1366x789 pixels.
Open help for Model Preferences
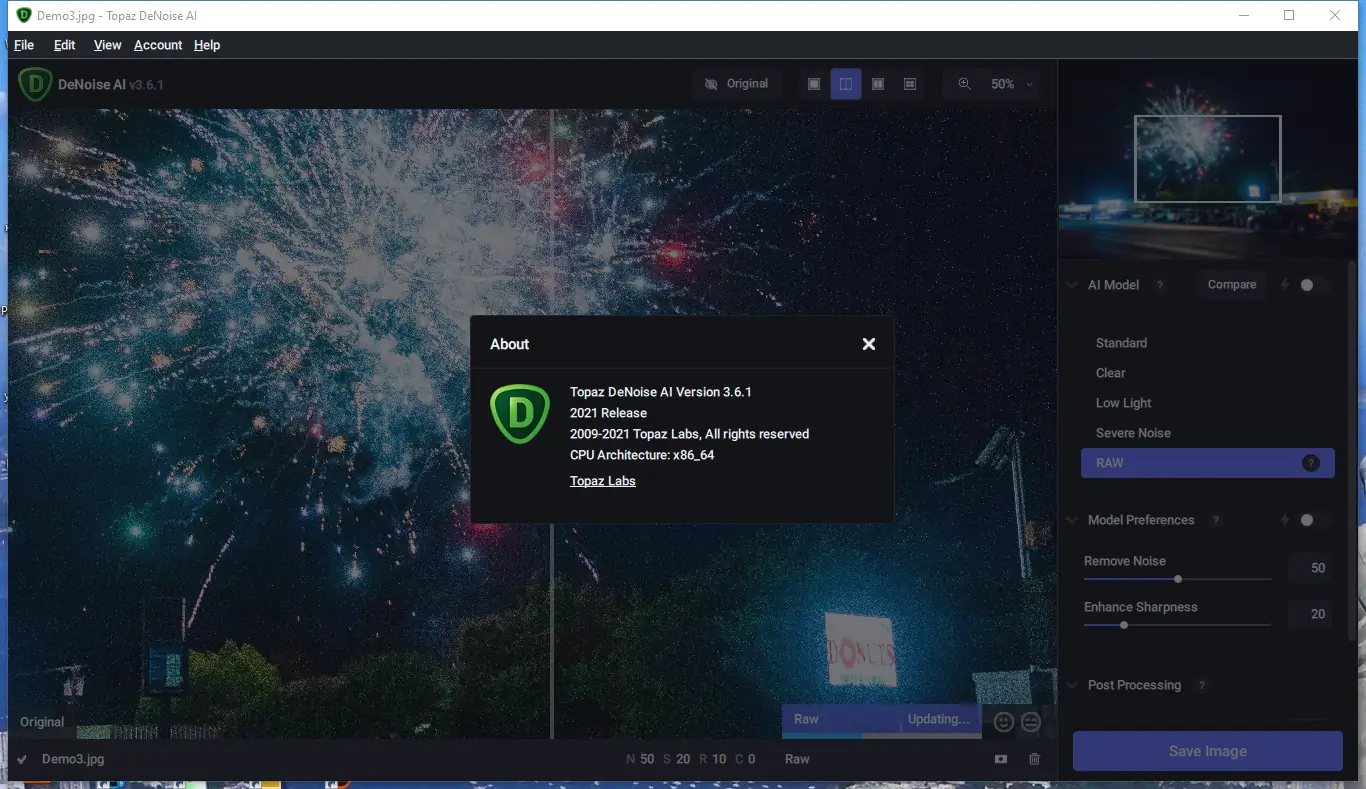(x=1216, y=520)
